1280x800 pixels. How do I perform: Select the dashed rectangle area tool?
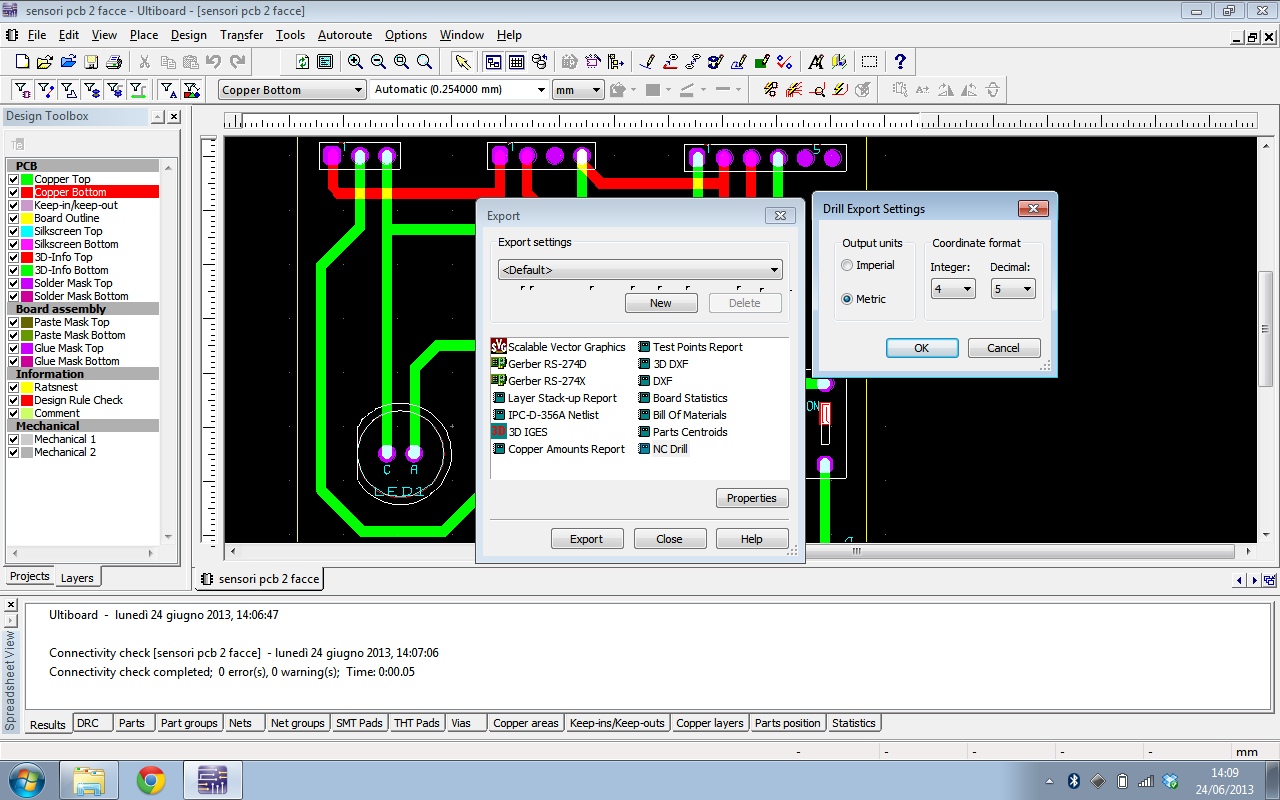tap(869, 61)
